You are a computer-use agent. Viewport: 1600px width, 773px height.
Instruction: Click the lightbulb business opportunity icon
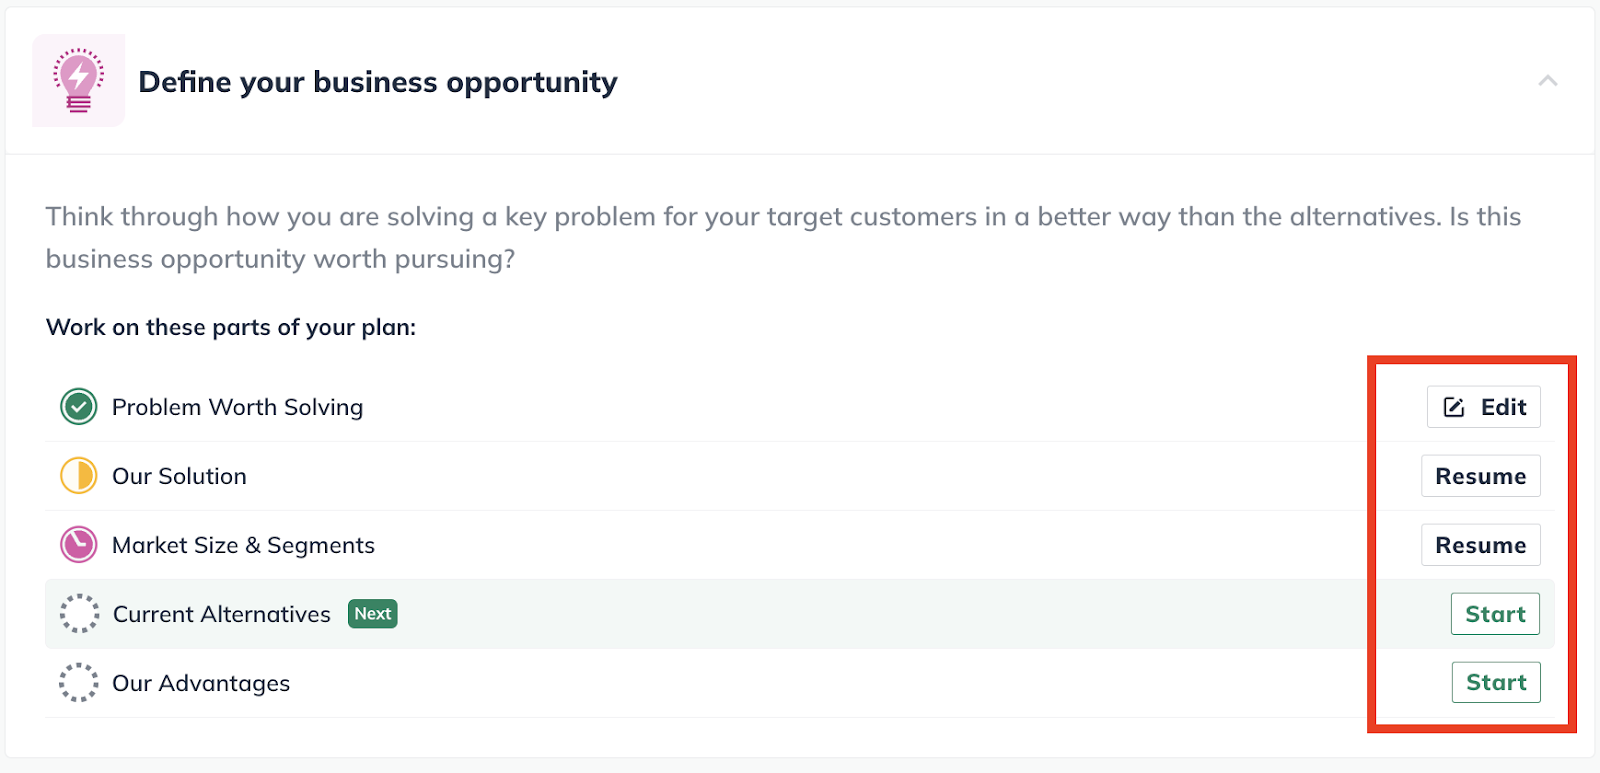[x=79, y=80]
